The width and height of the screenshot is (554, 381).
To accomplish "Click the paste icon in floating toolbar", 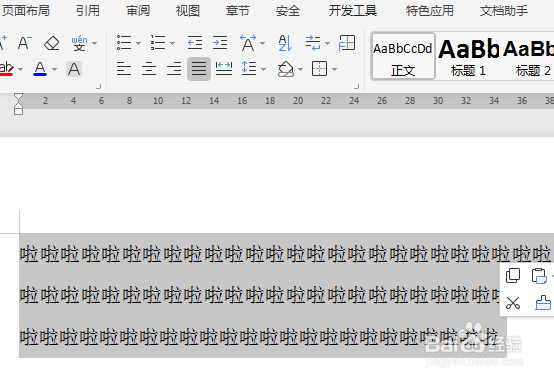I will coord(539,276).
